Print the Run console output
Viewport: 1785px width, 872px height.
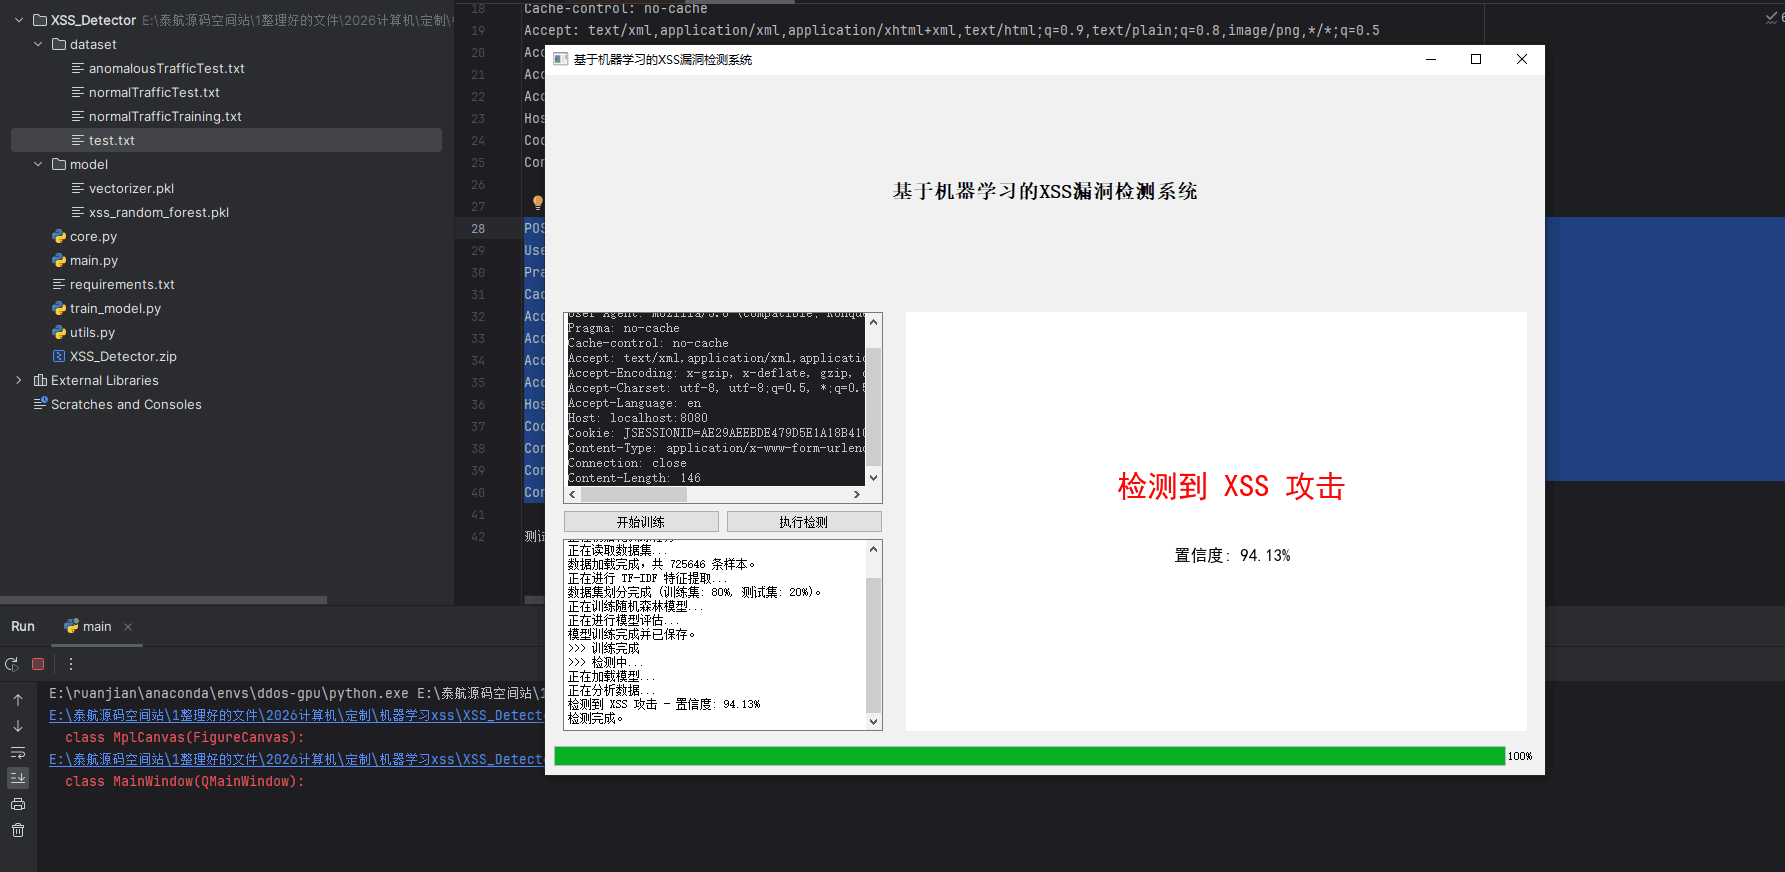click(18, 804)
